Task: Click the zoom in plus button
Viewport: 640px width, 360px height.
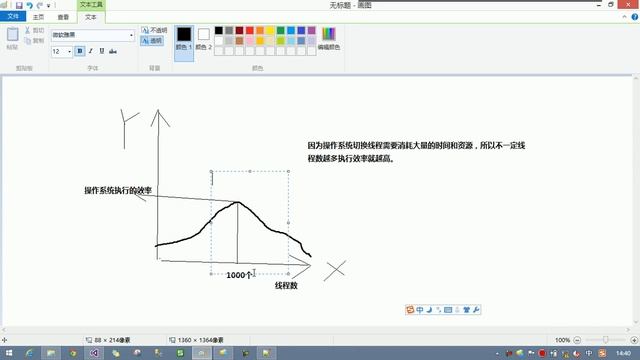Action: click(634, 340)
